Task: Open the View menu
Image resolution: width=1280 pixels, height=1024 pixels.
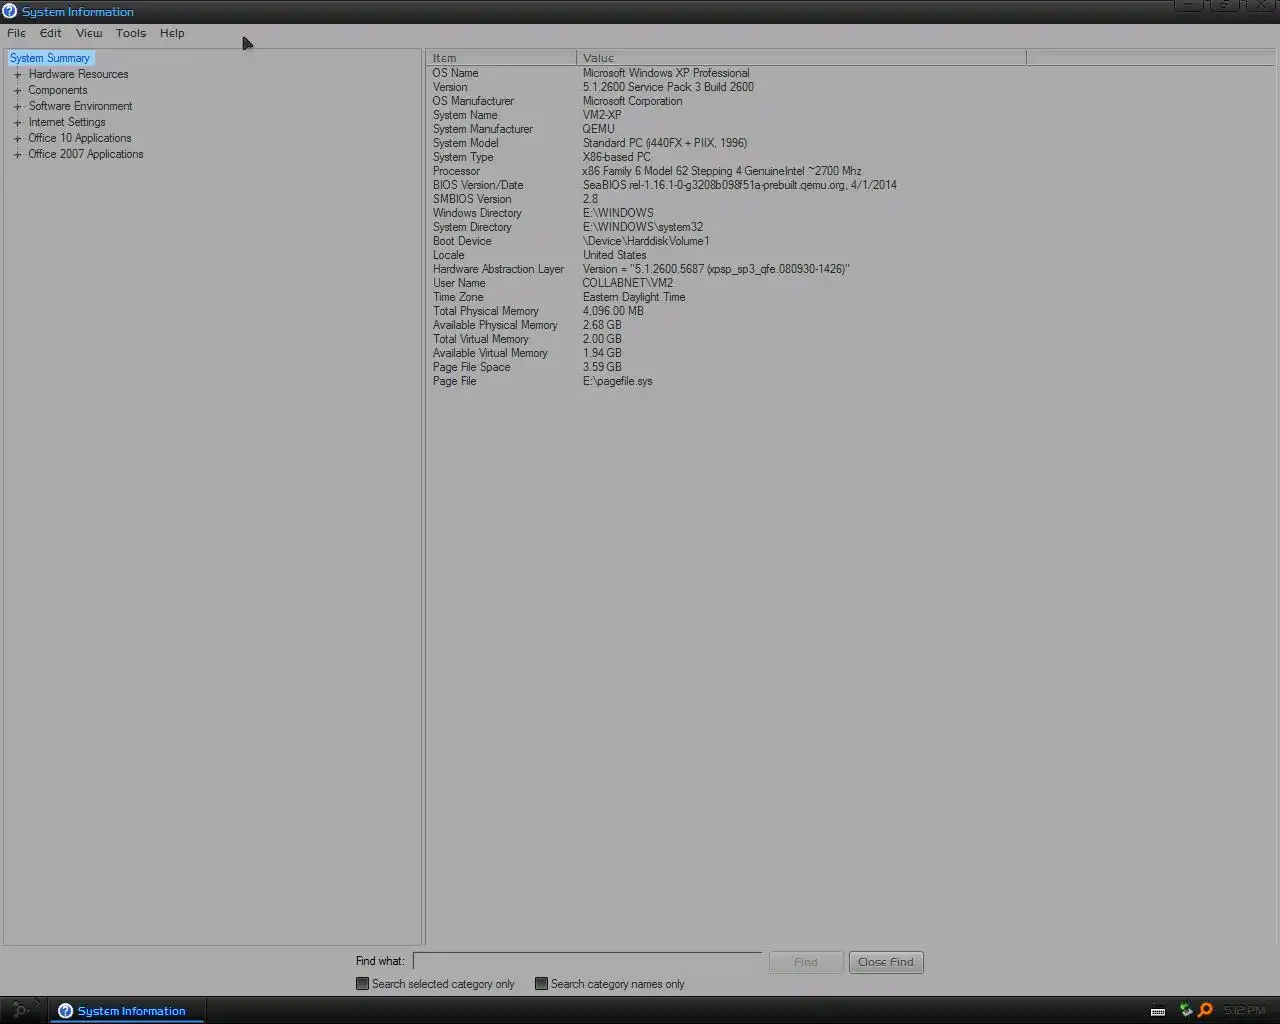Action: point(89,33)
